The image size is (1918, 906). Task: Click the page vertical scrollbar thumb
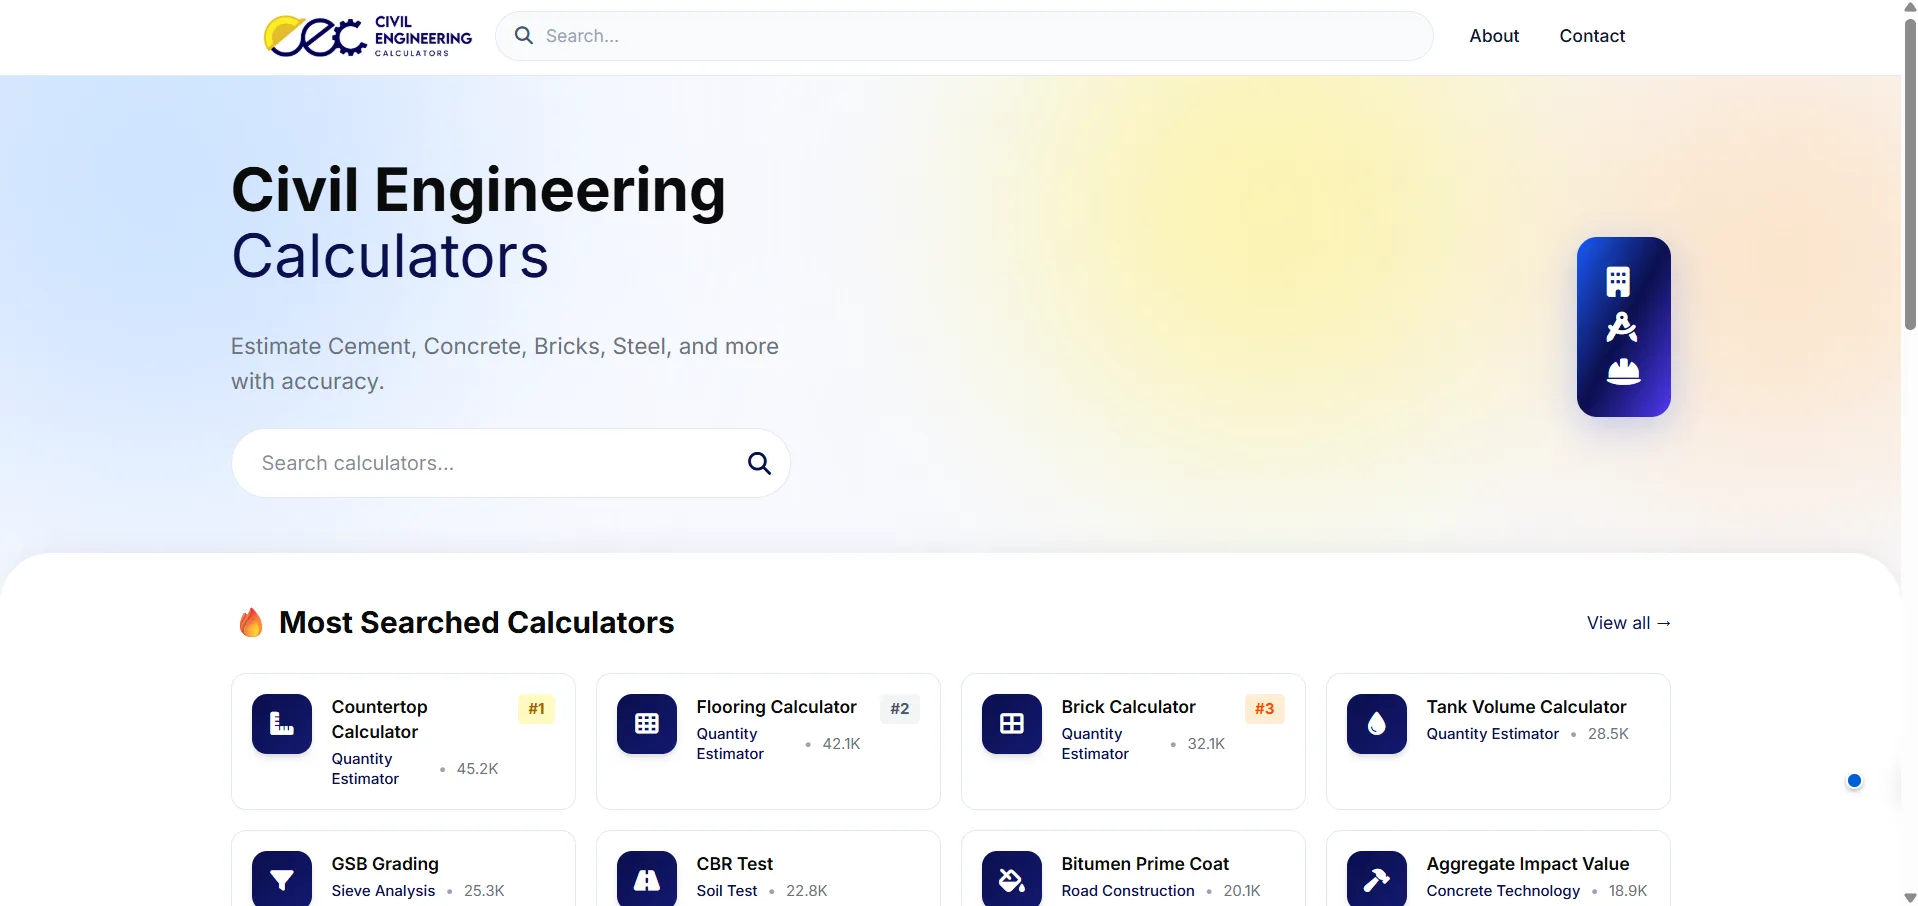pos(1910,173)
